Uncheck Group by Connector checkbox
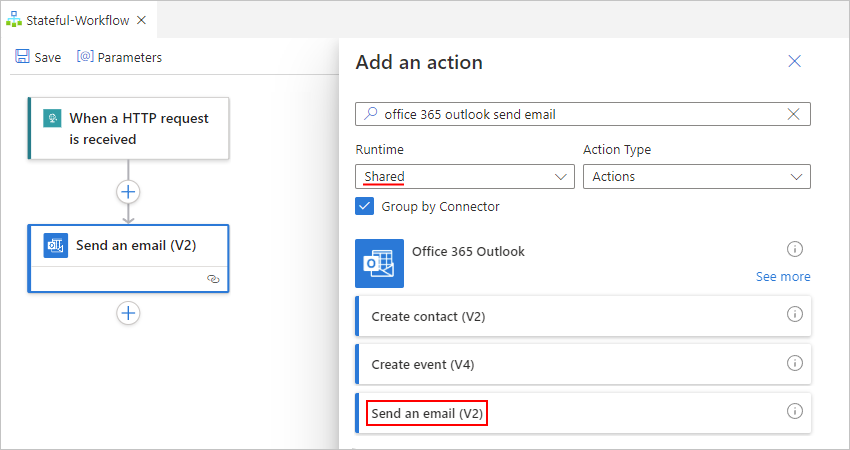The height and width of the screenshot is (450, 850). 365,207
